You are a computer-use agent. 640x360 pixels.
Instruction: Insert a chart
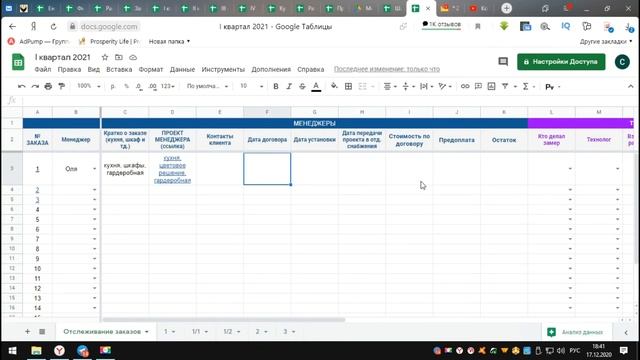(x=491, y=87)
